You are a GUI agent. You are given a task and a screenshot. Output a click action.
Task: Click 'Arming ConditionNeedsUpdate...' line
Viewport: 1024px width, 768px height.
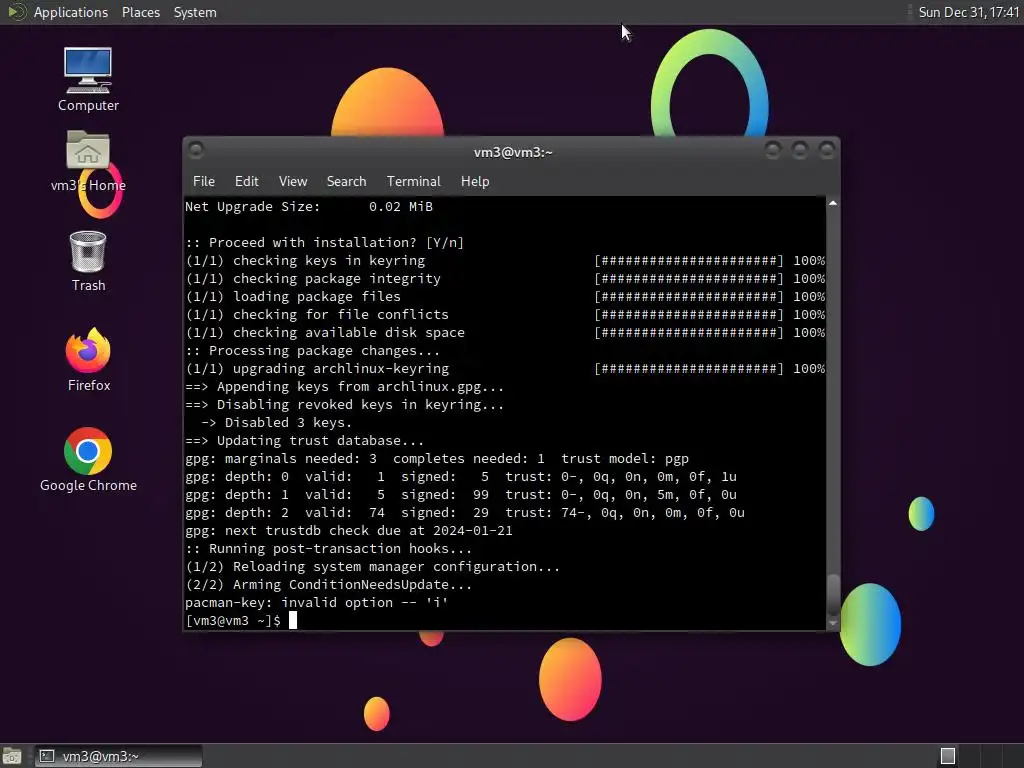tap(328, 584)
